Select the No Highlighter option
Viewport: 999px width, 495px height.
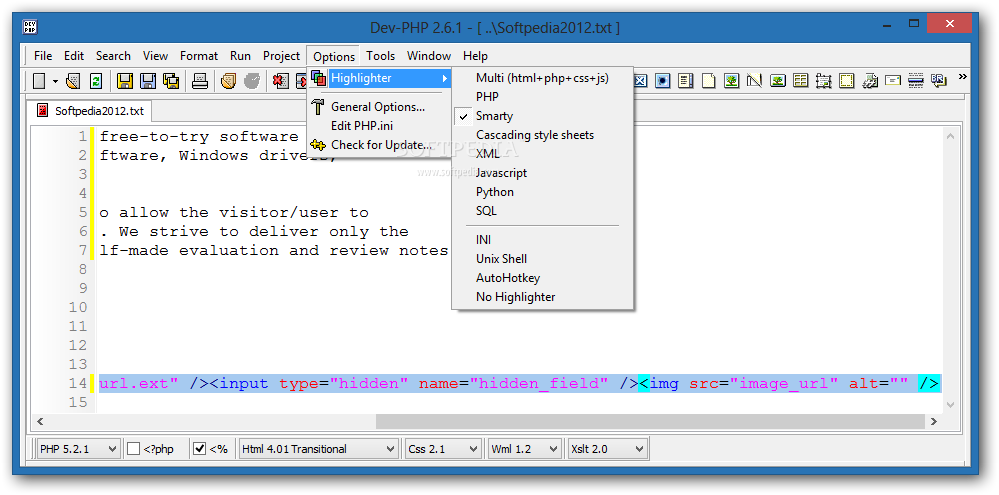click(x=543, y=297)
